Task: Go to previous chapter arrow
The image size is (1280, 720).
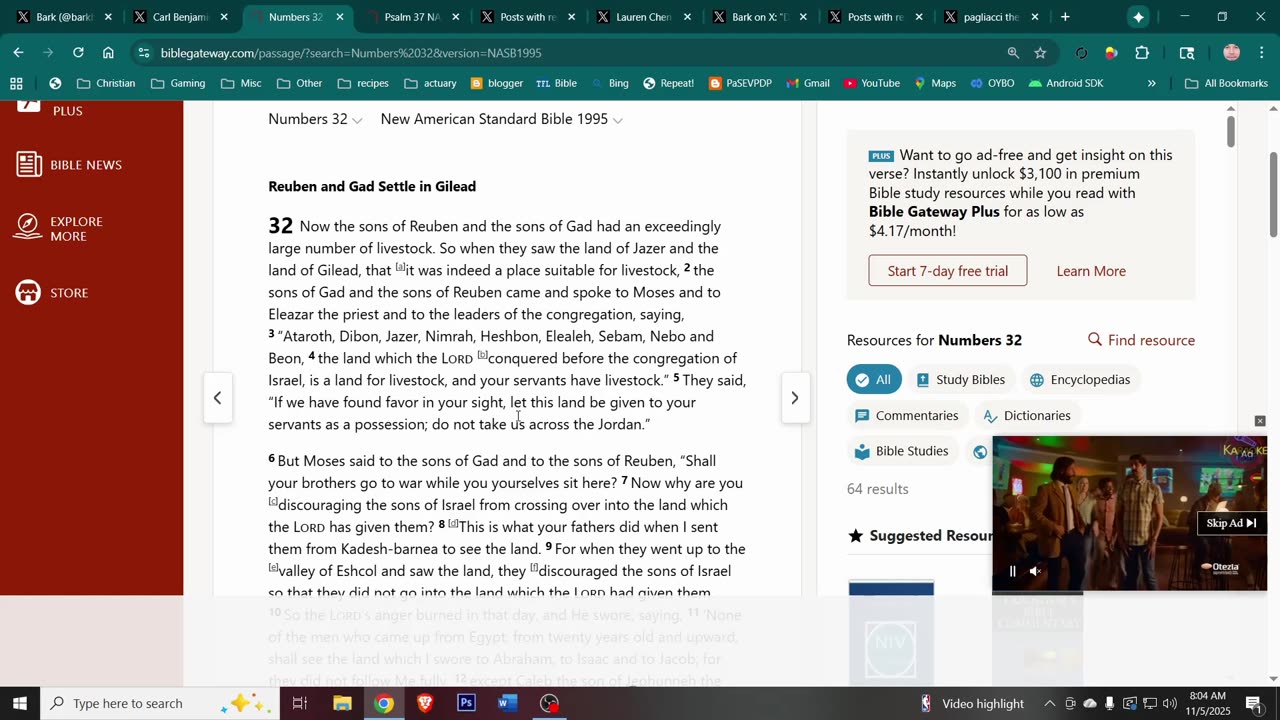Action: pos(217,398)
